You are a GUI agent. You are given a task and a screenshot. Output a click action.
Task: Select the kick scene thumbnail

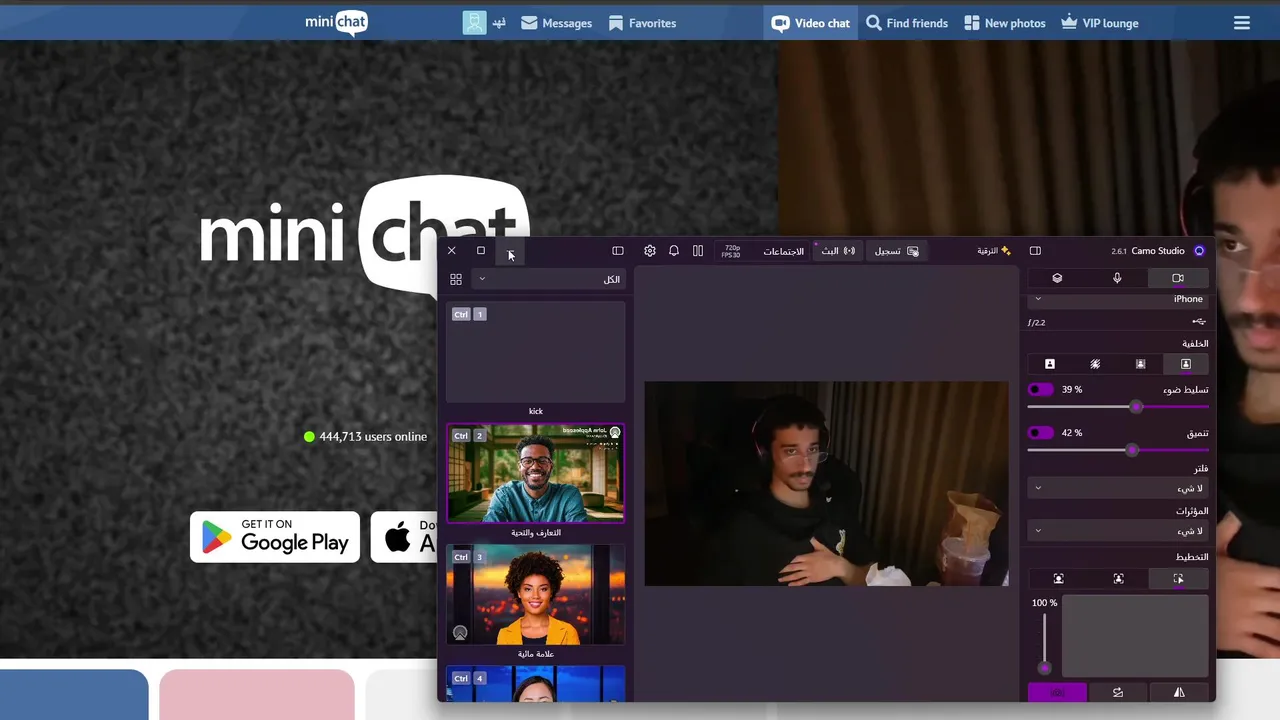[x=536, y=353]
